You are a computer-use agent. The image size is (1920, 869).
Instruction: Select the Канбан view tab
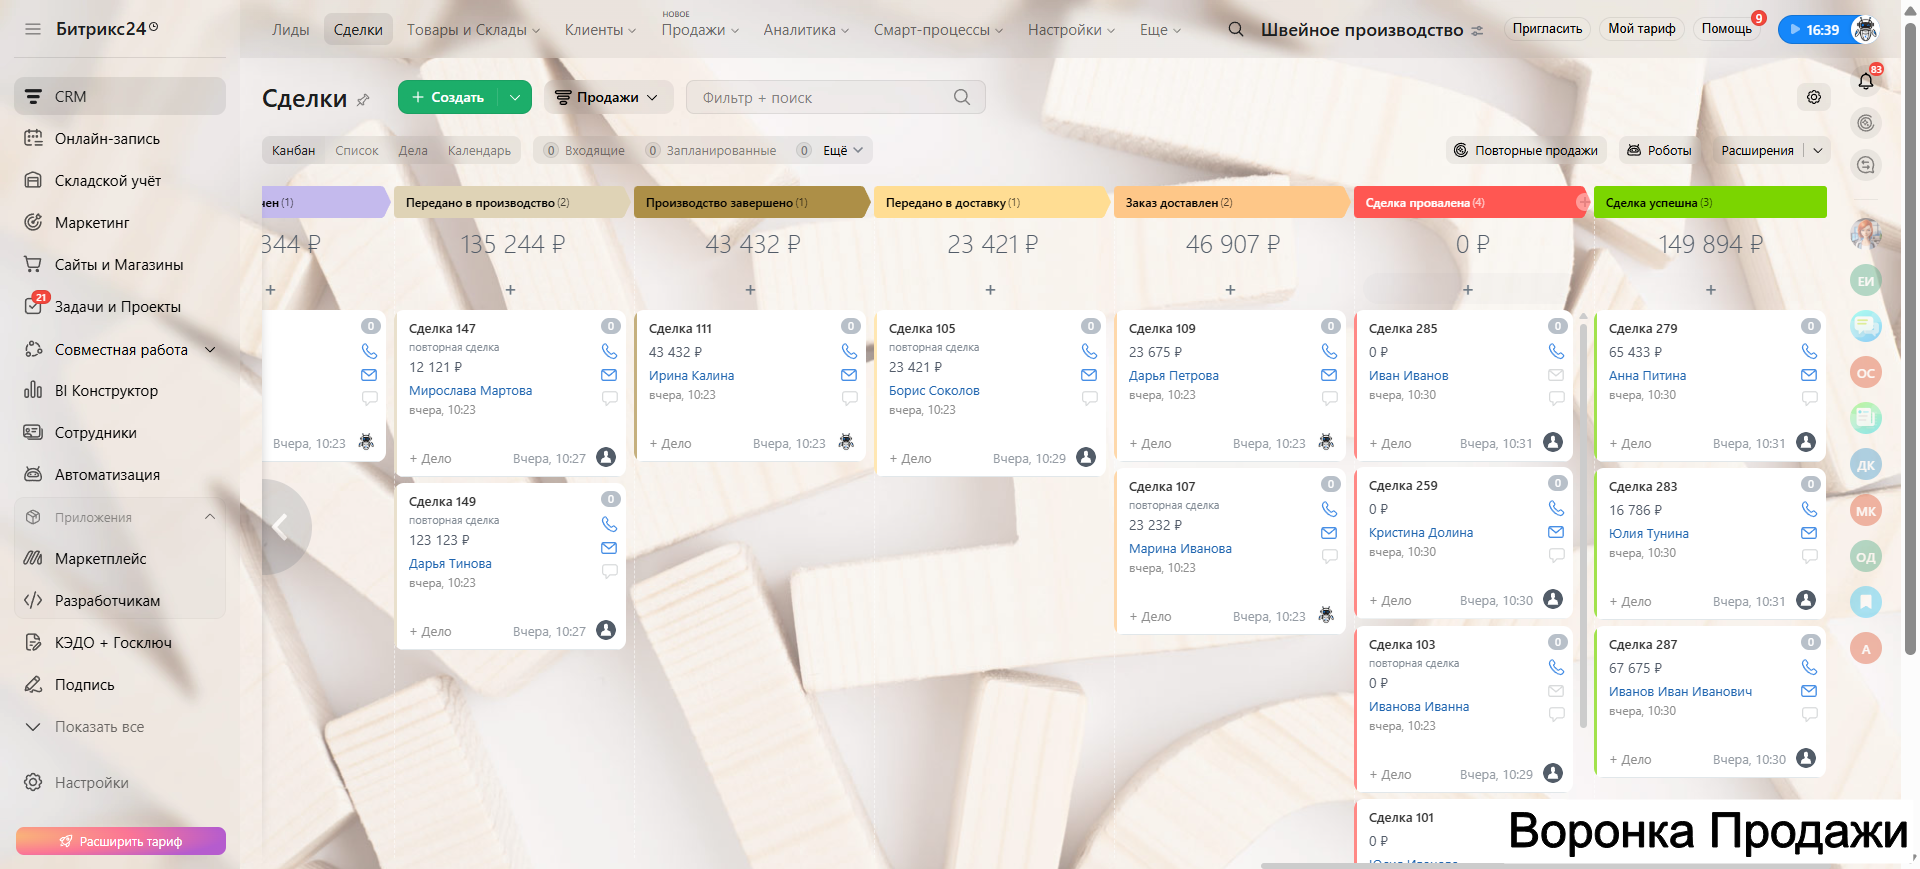click(x=293, y=151)
